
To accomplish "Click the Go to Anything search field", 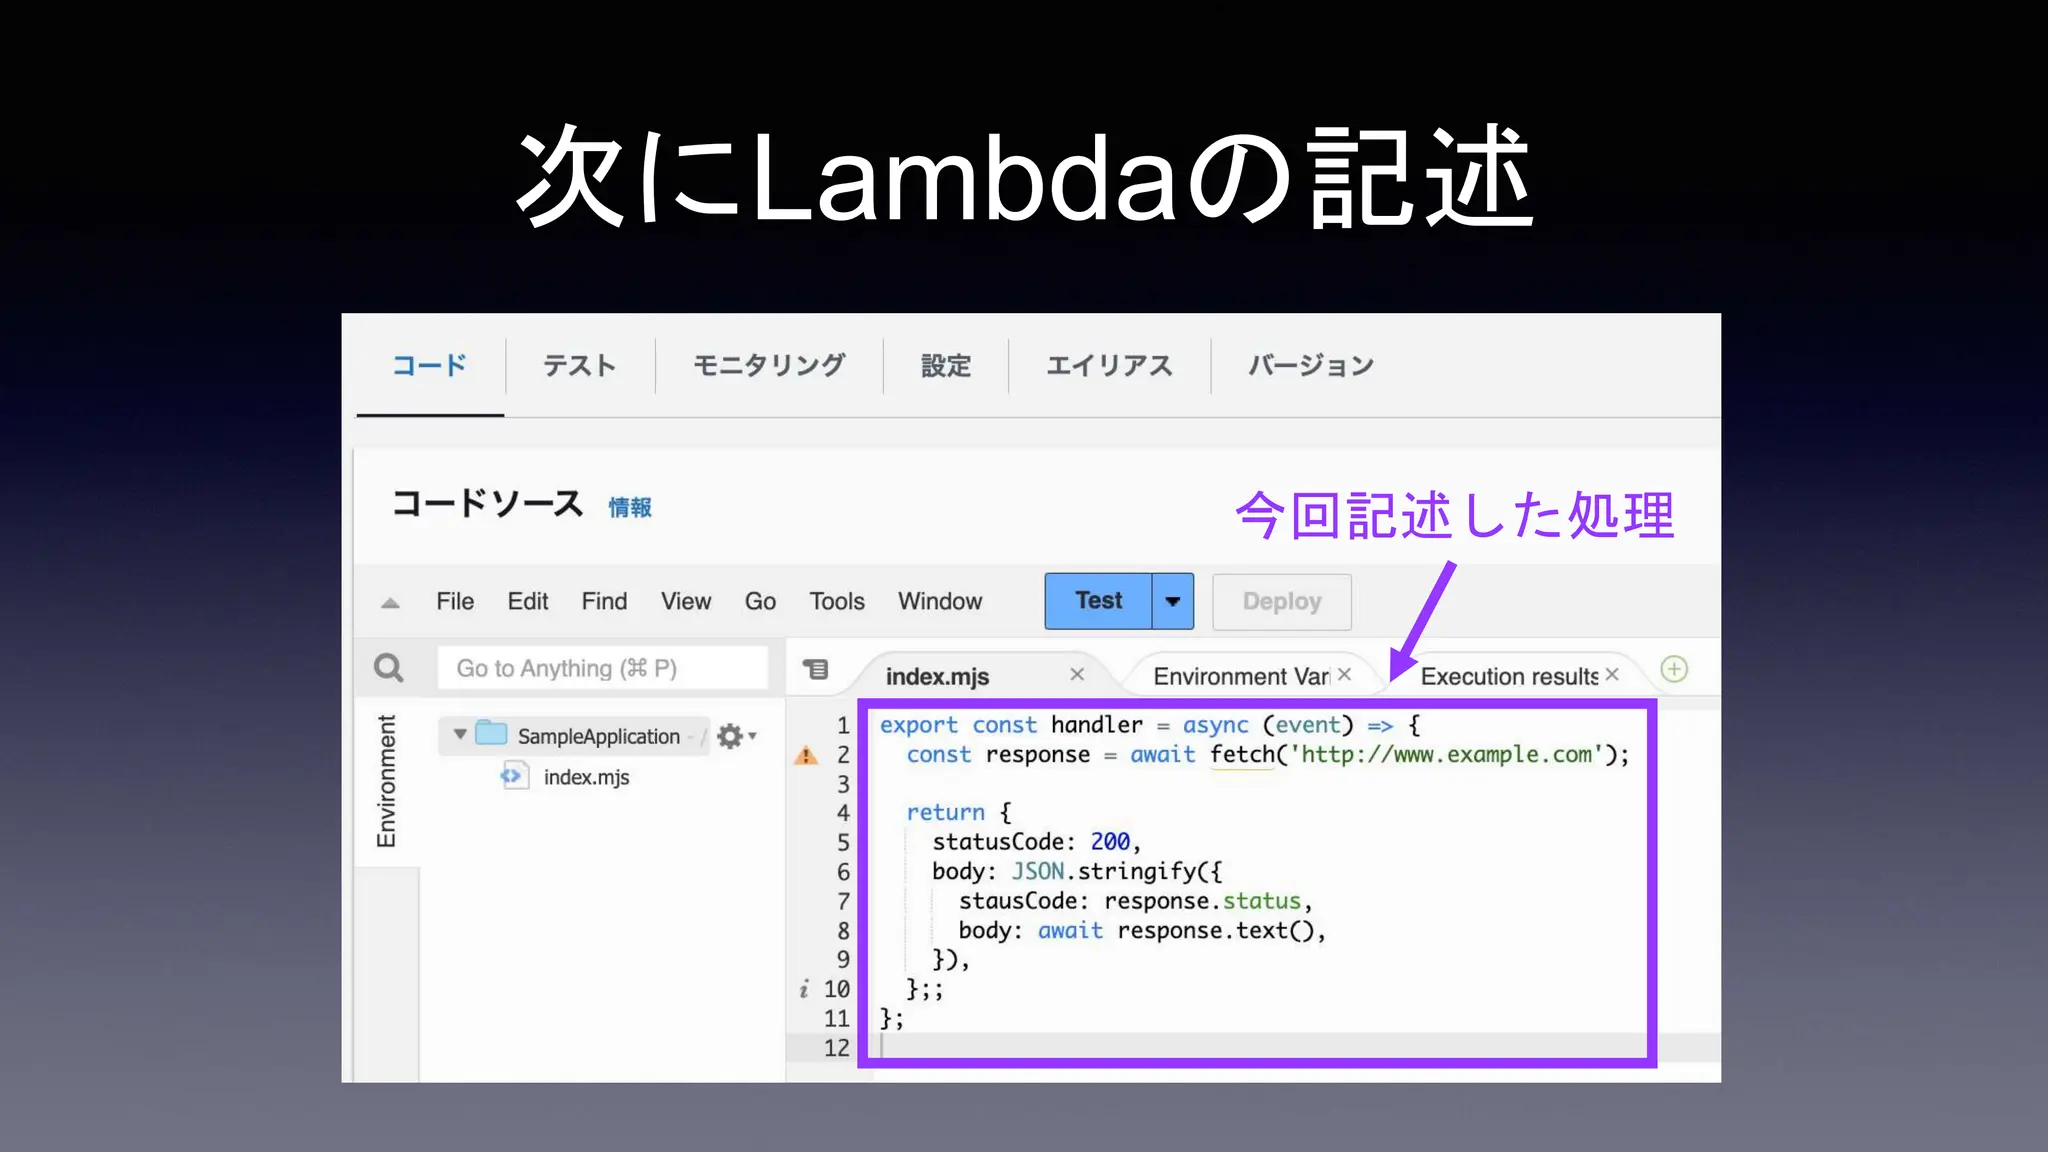I will 603,668.
